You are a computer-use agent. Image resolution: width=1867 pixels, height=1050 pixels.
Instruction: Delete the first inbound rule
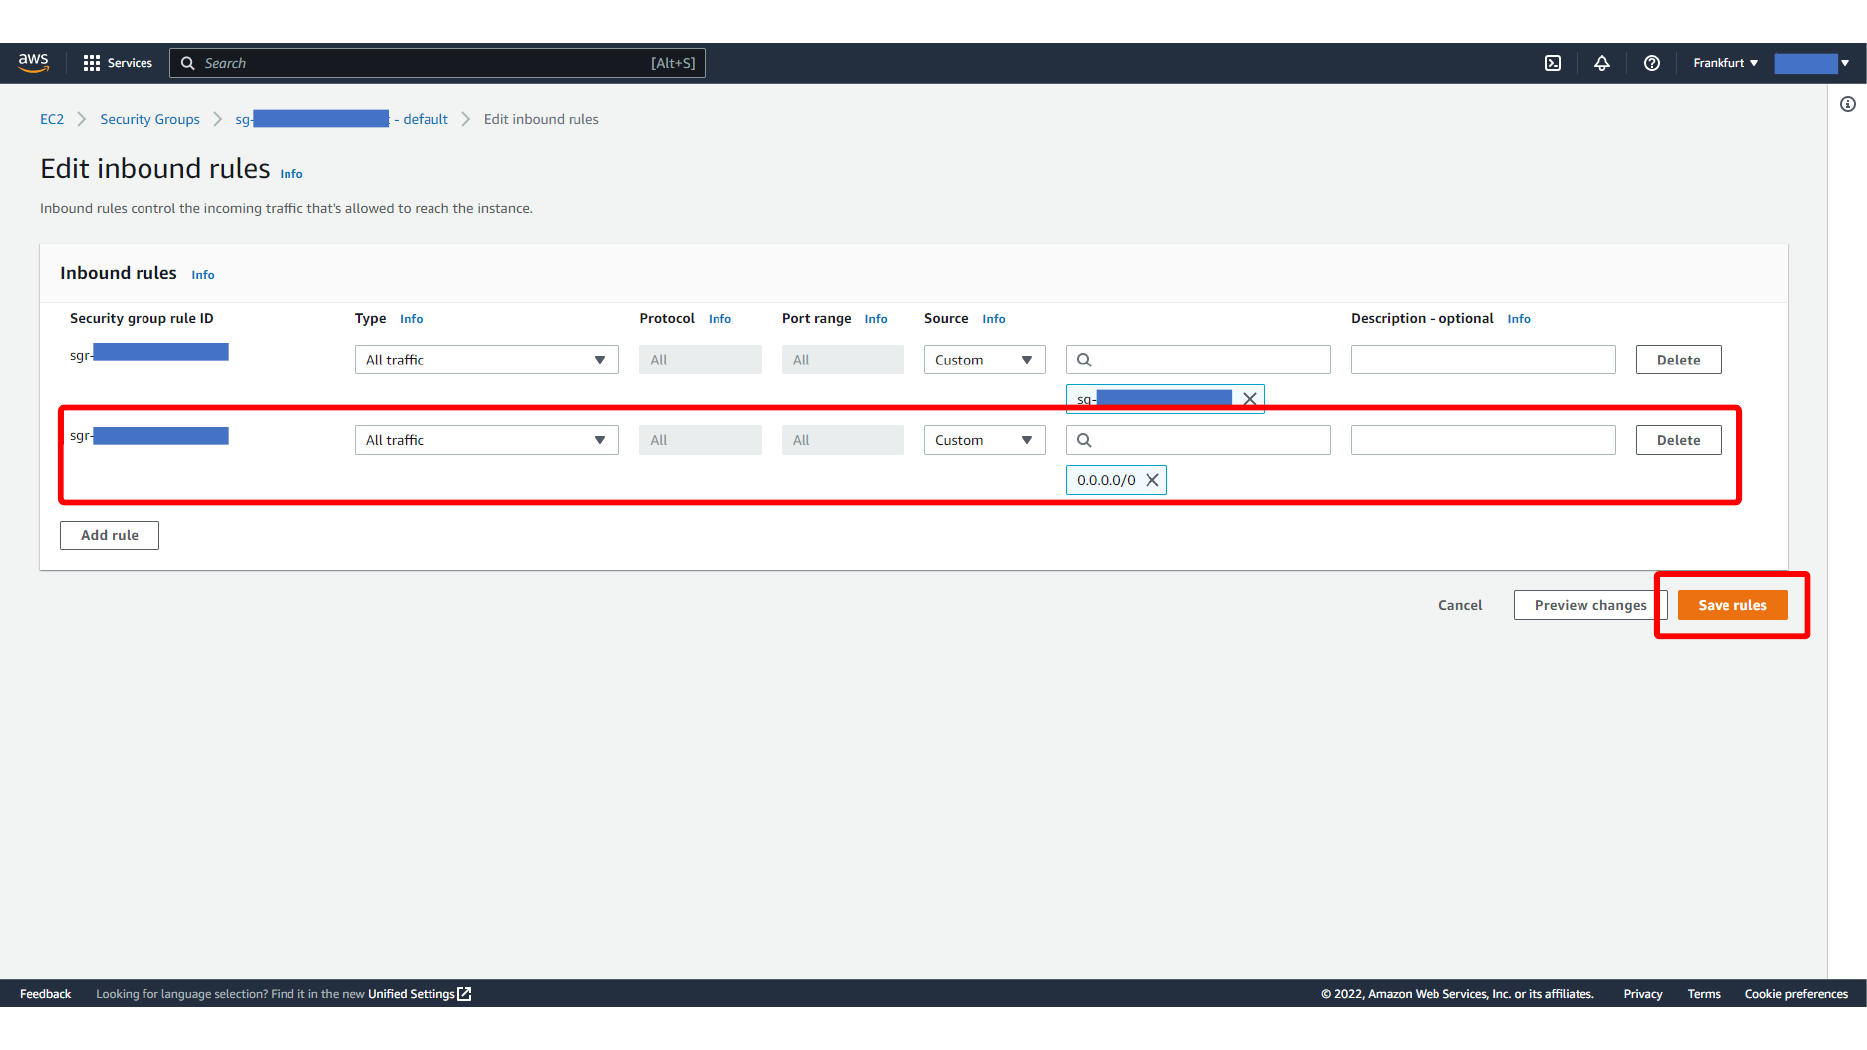click(1678, 360)
